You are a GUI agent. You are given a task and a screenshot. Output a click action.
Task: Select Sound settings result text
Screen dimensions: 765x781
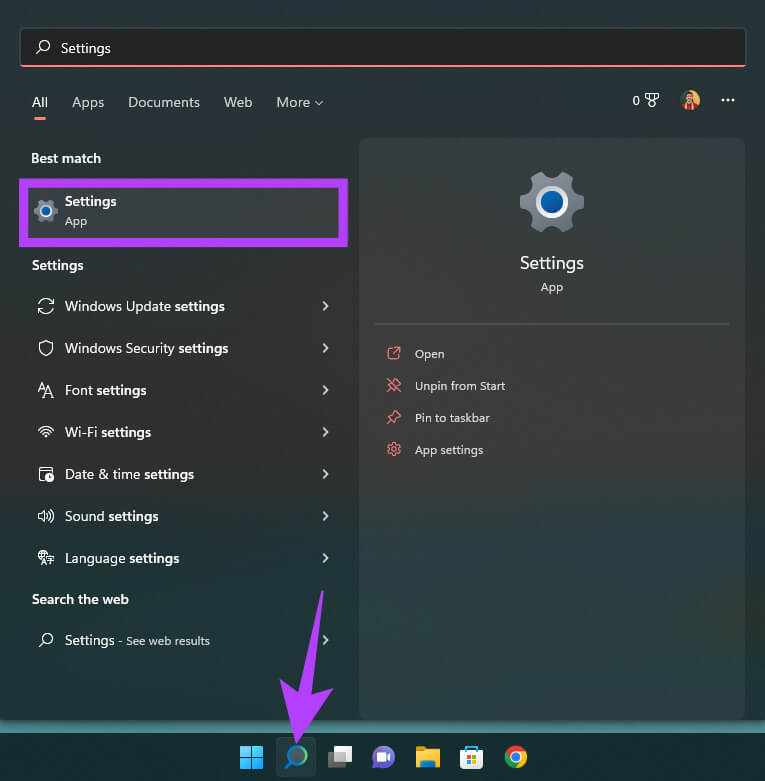click(112, 516)
